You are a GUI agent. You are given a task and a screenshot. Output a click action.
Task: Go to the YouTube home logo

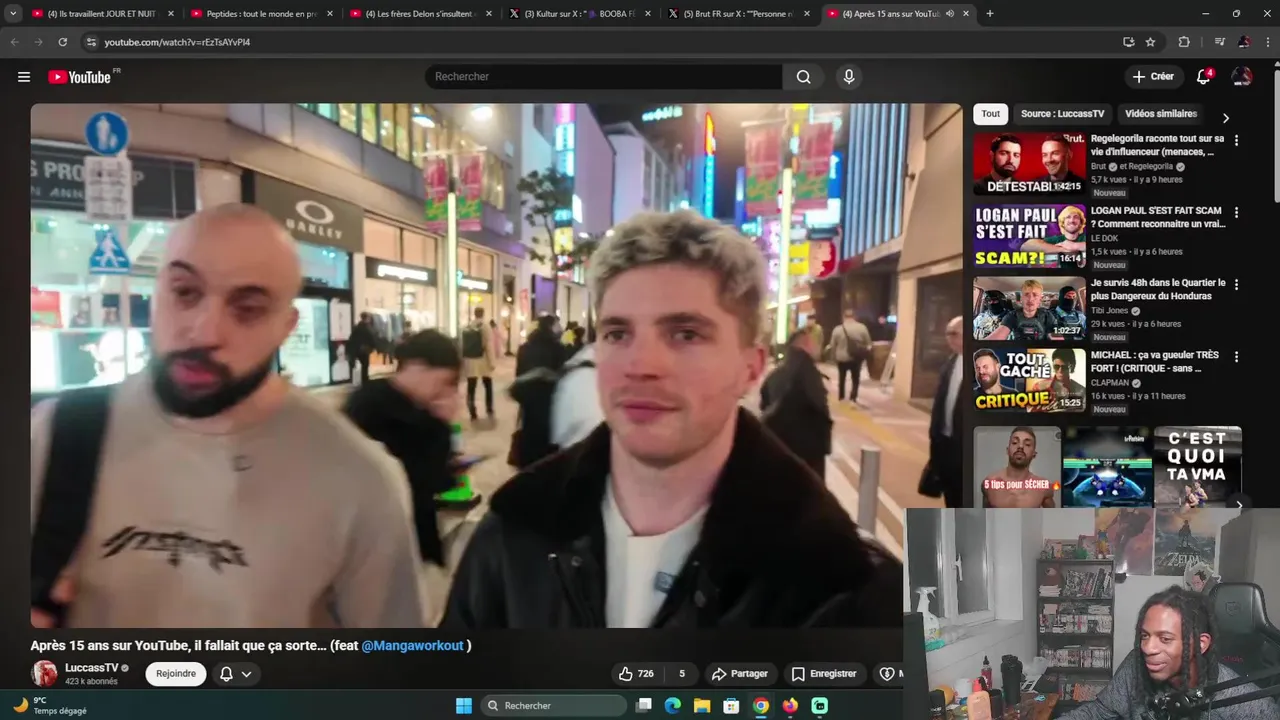click(80, 77)
